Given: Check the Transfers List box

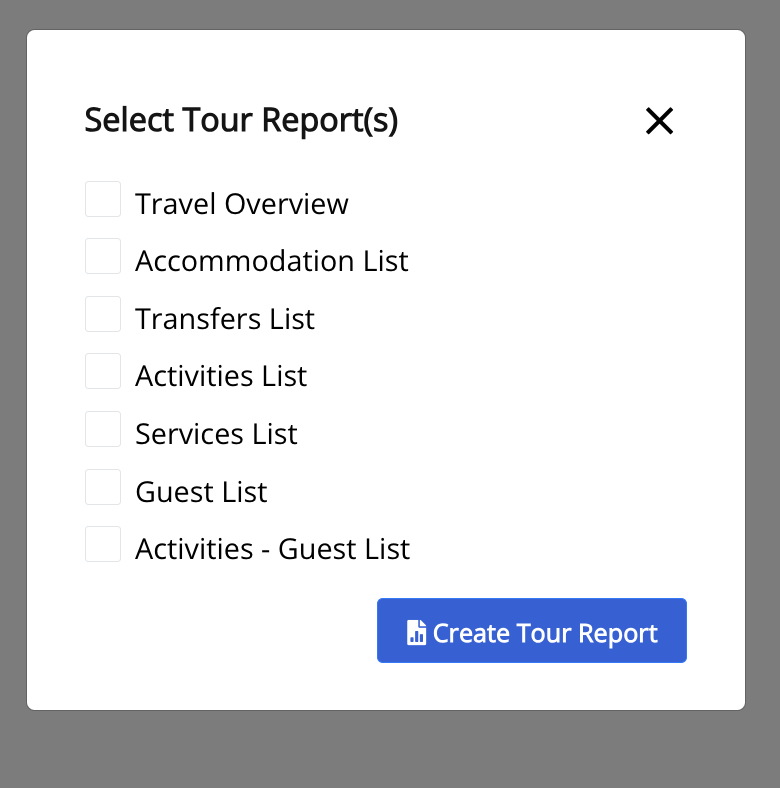Looking at the screenshot, I should [x=103, y=314].
